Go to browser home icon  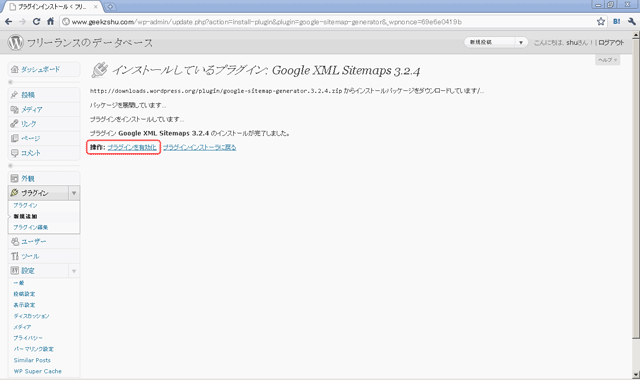click(x=50, y=21)
